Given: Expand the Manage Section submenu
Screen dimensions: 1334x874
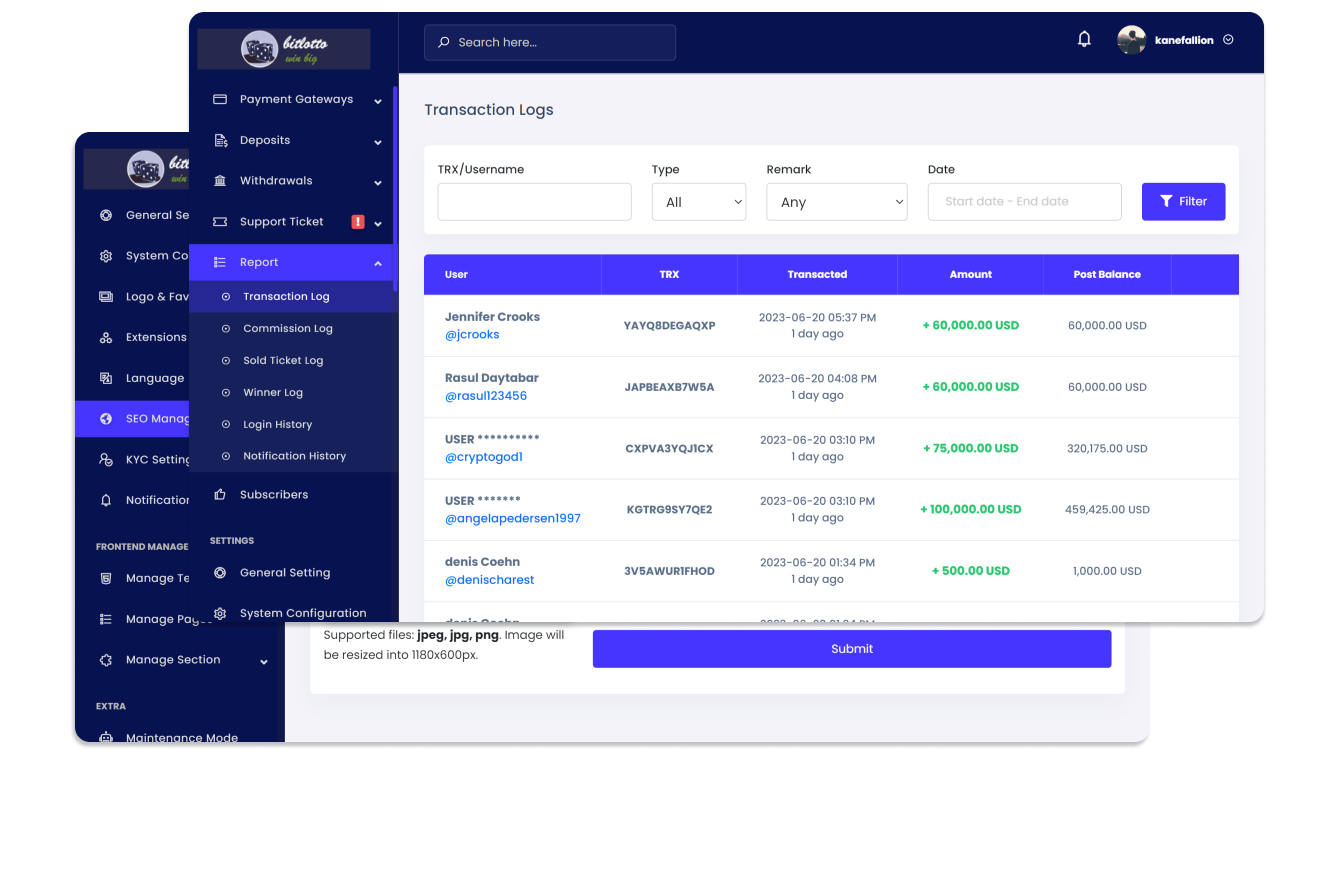Looking at the screenshot, I should pos(264,661).
